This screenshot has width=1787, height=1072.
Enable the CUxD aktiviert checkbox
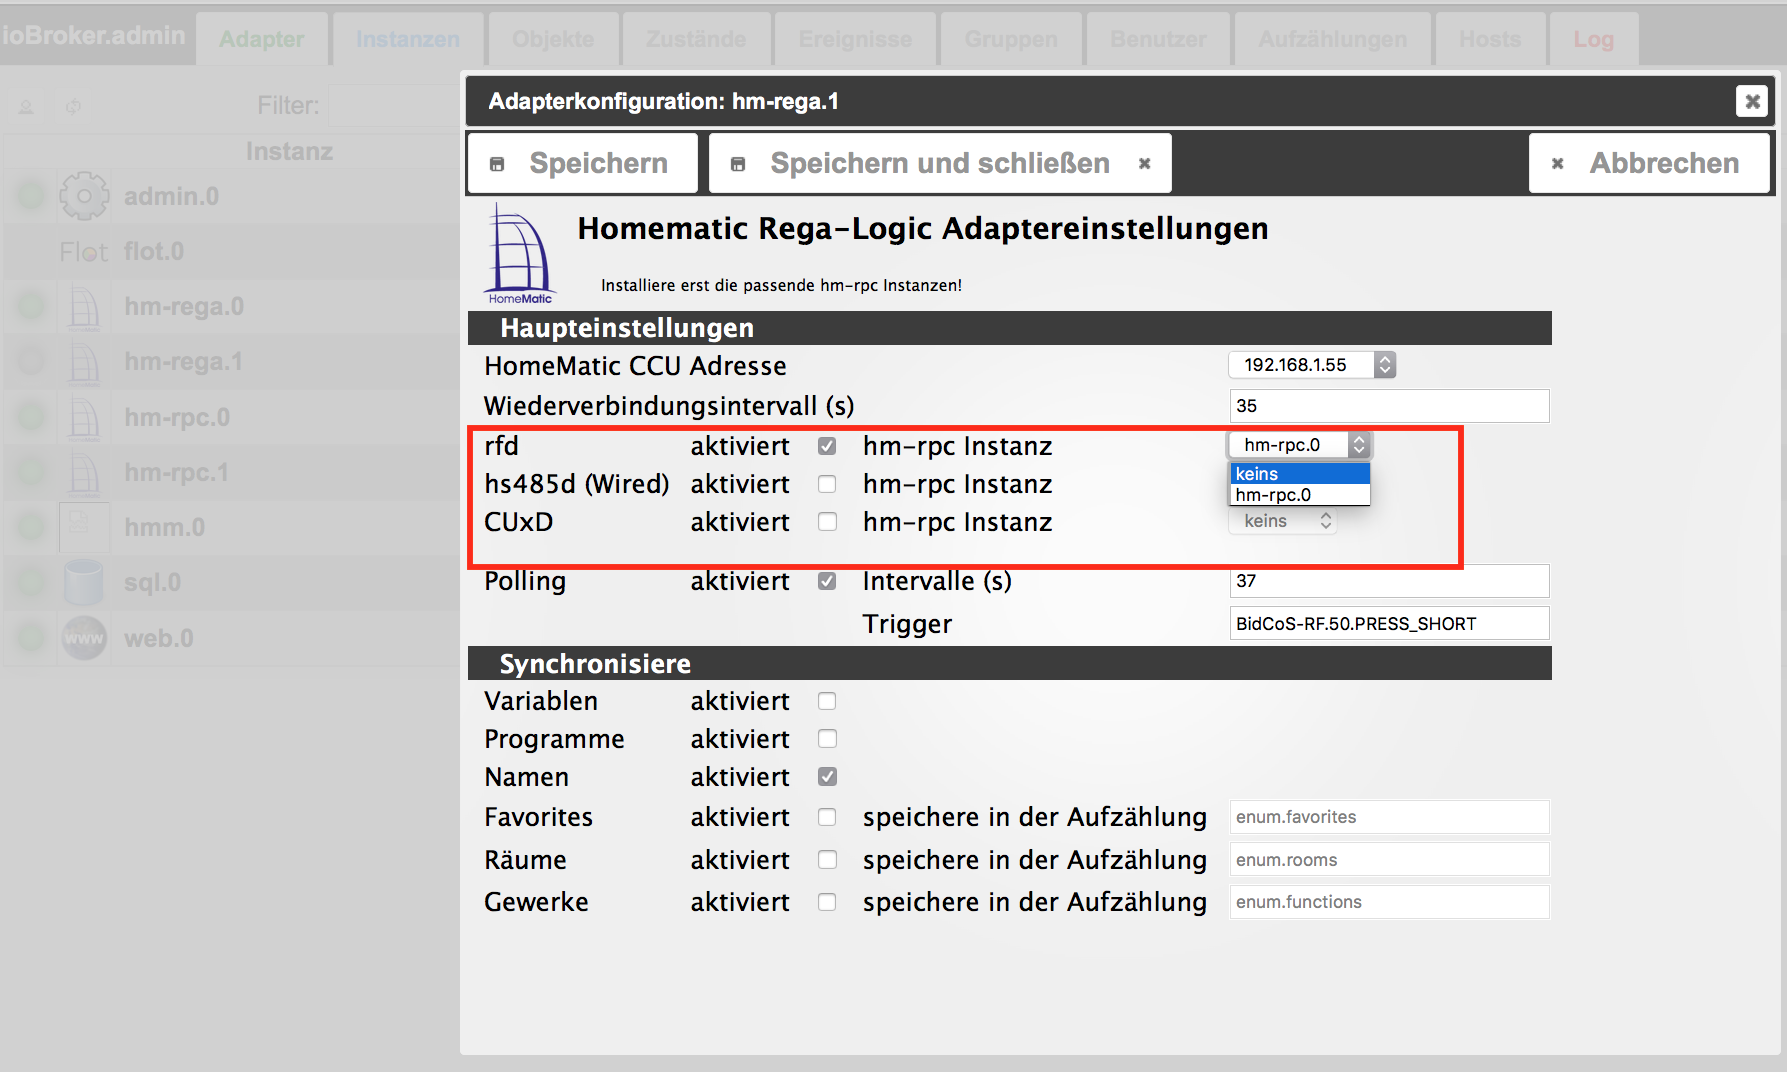tap(827, 522)
